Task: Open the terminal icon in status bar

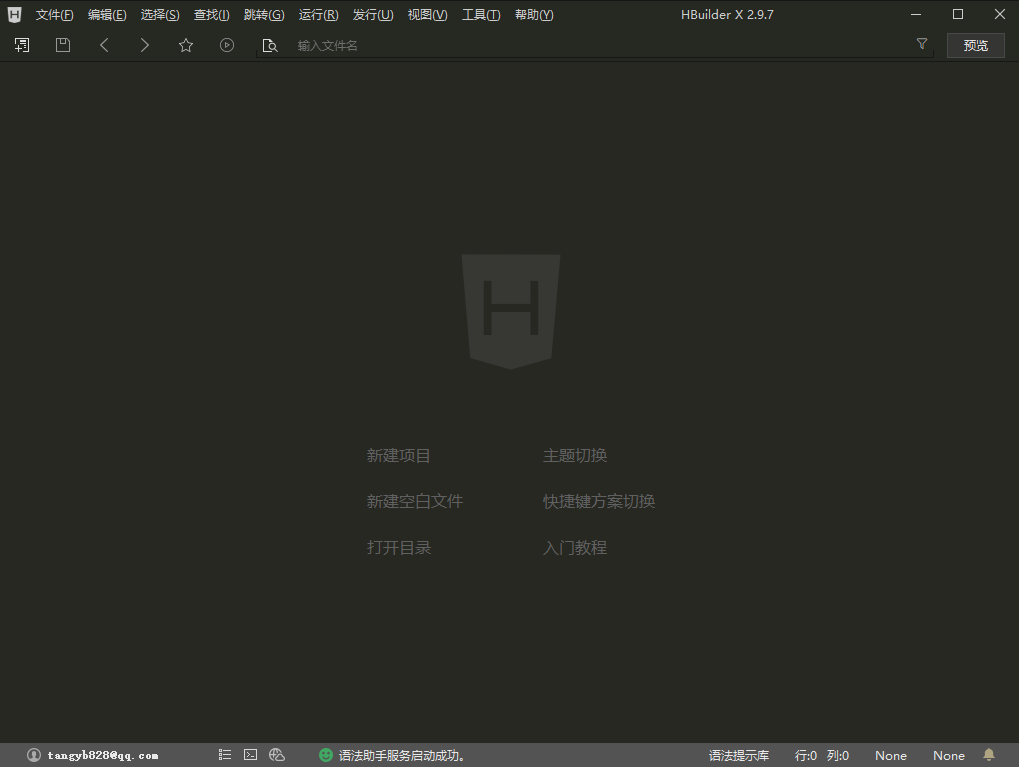Action: pyautogui.click(x=251, y=755)
